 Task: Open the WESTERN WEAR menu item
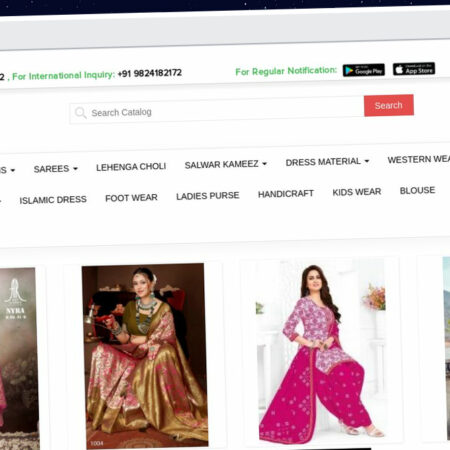419,159
